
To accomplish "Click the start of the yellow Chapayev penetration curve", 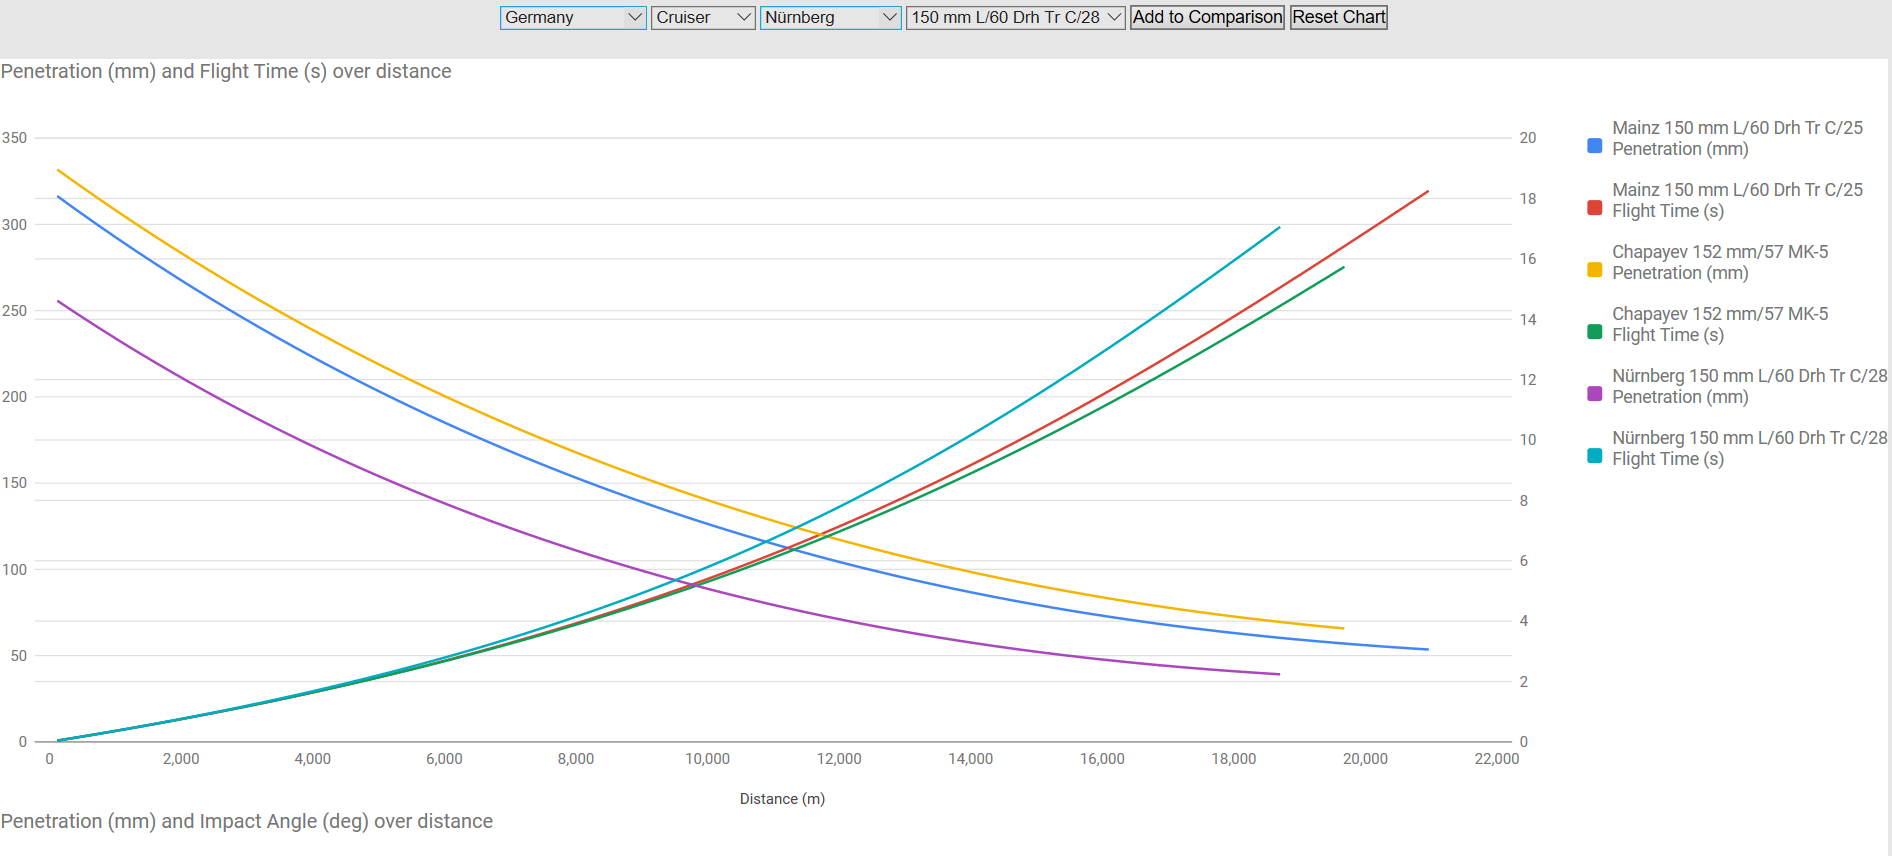I will click(x=58, y=170).
